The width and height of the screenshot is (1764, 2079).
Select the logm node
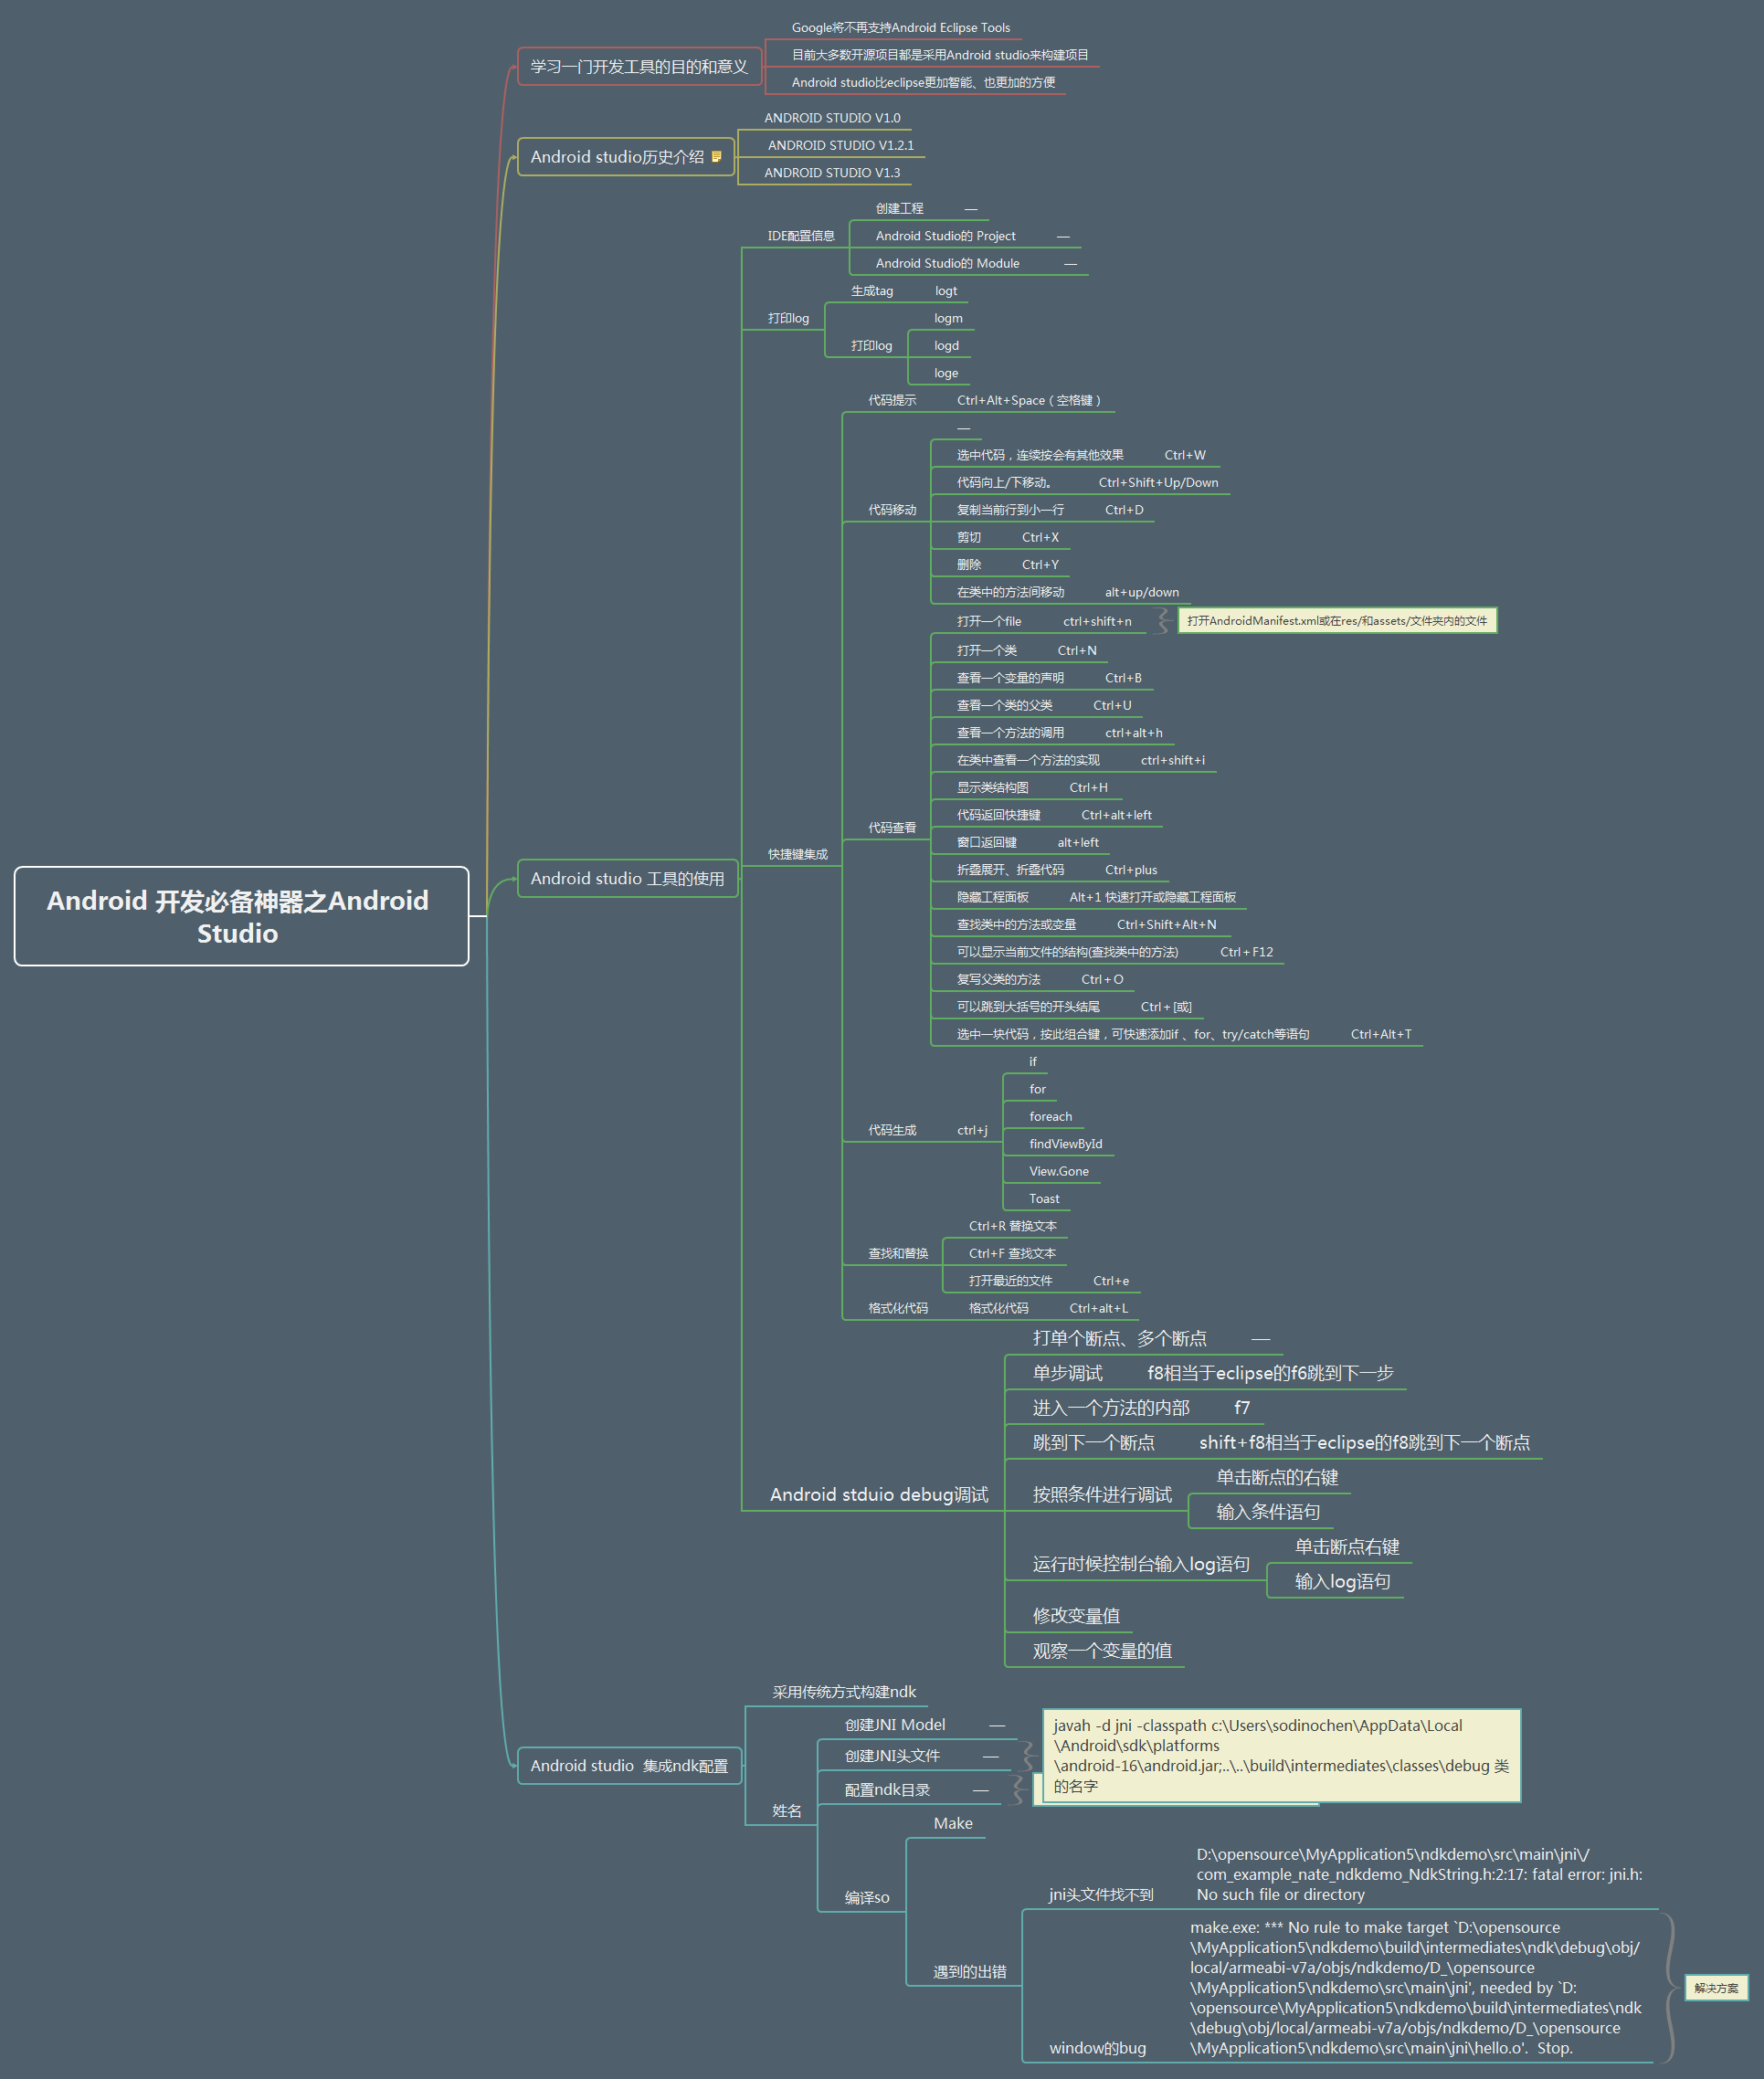pos(948,318)
